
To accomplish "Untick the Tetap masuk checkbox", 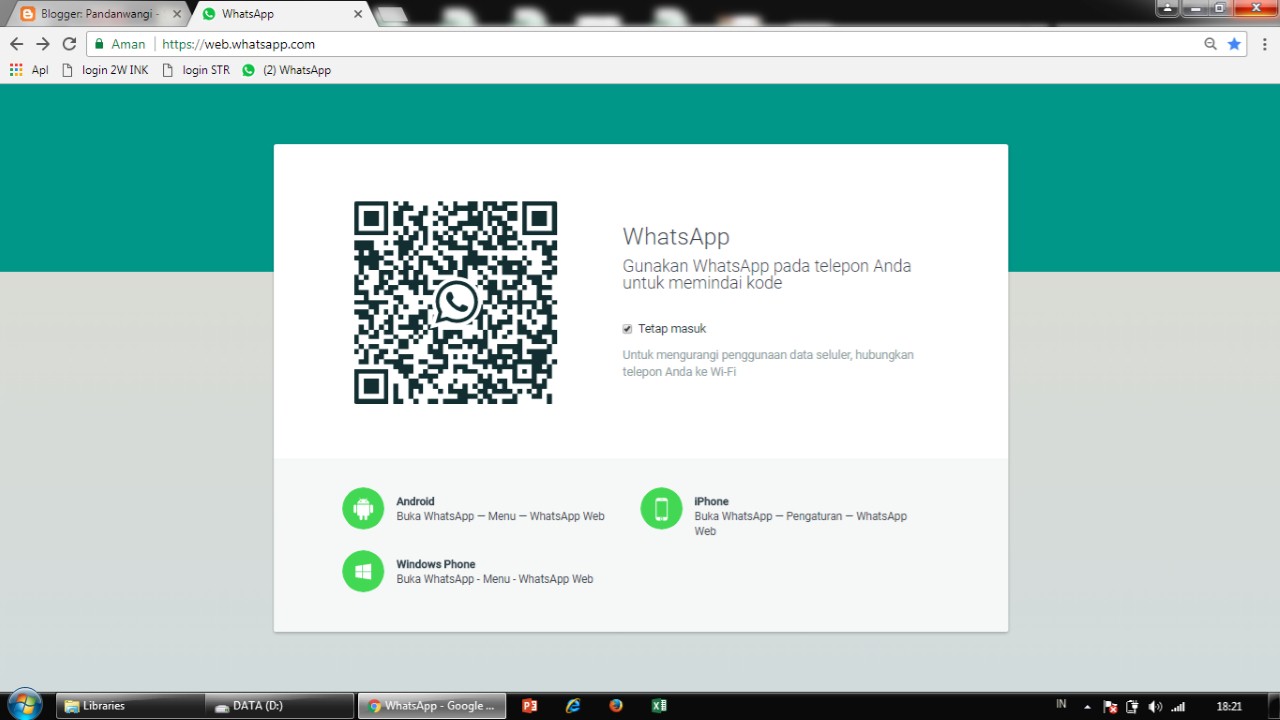I will click(x=627, y=329).
